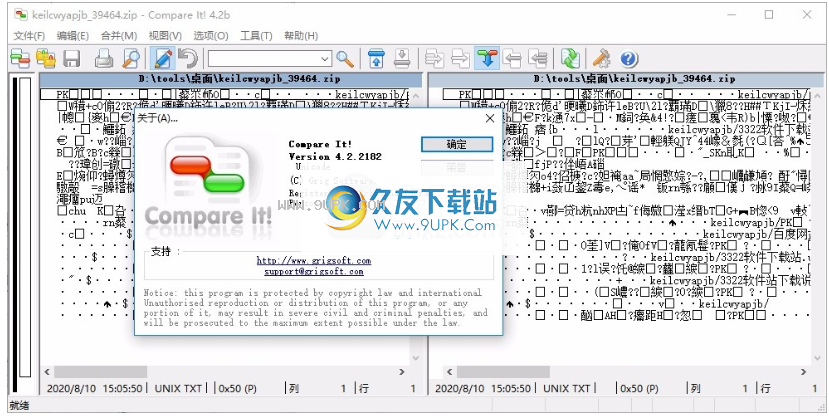Screen dimensions: 829x416
Task: Open the 选项(O) menu
Action: 211,36
